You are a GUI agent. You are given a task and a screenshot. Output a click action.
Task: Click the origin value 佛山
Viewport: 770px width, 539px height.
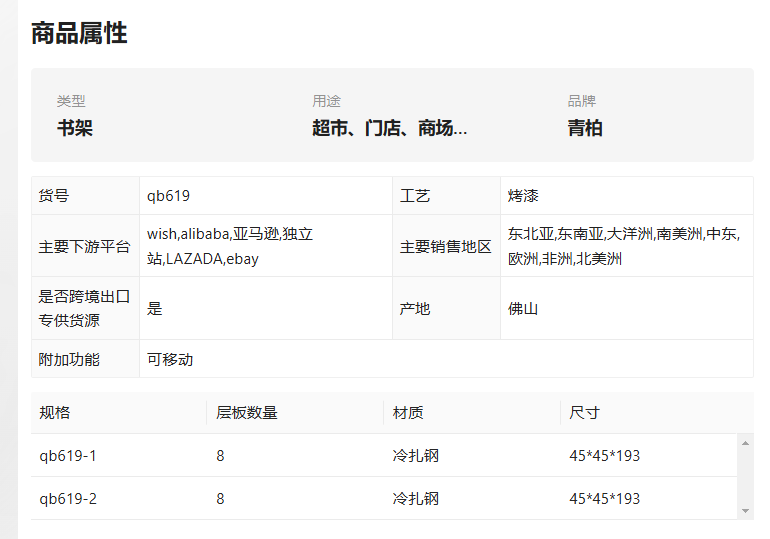523,309
